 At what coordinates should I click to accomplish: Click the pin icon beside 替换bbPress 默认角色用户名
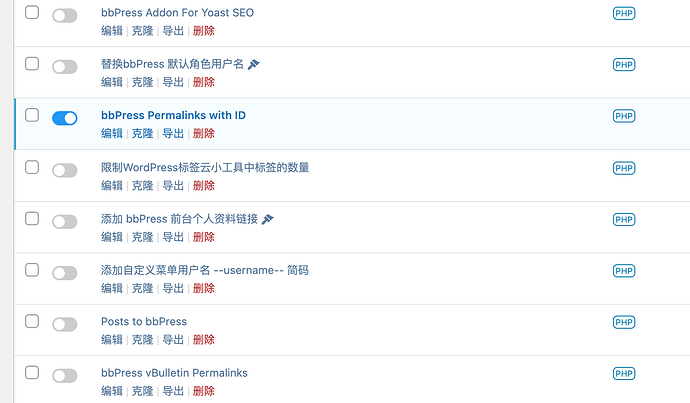pos(253,65)
